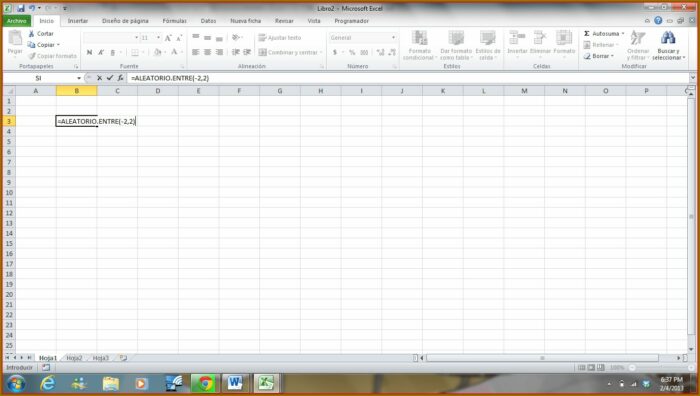This screenshot has height=396, width=700.
Task: Expand the Portapapeles dialog launcher
Action: [76, 67]
